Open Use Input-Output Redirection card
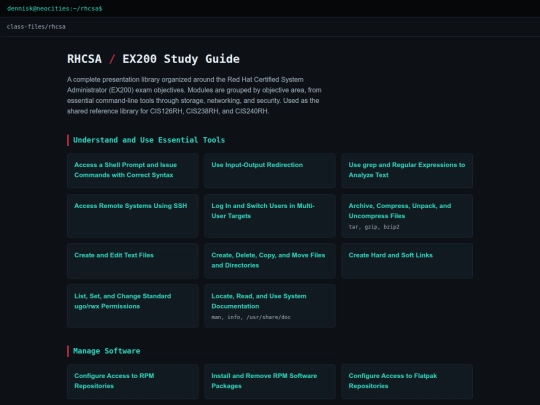 coord(270,170)
